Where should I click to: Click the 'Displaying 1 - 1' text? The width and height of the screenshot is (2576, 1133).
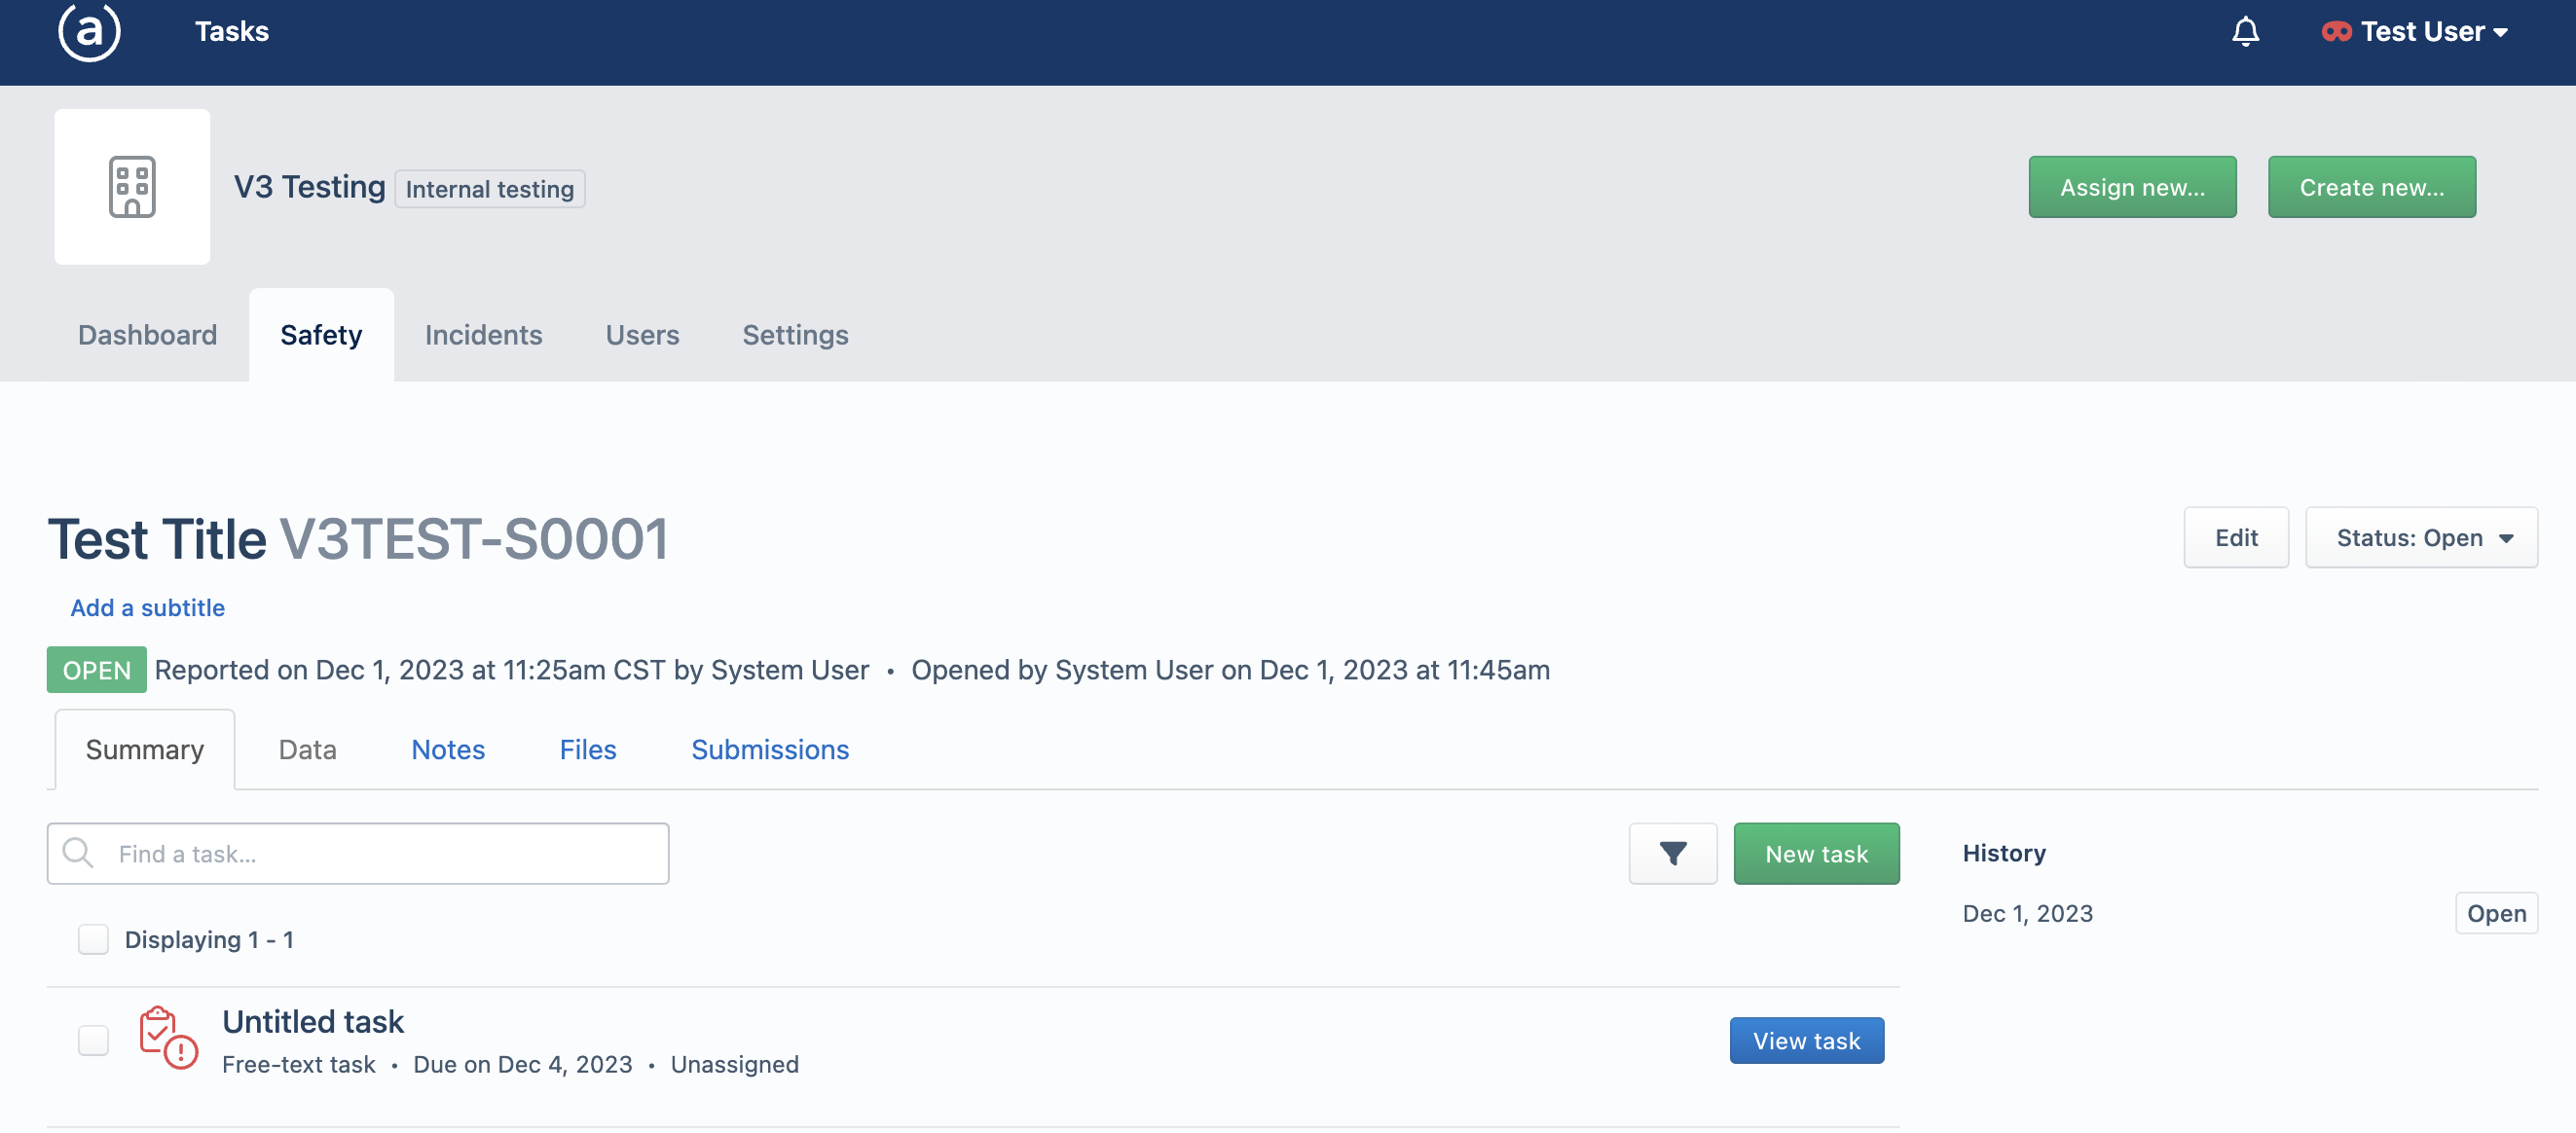tap(208, 939)
